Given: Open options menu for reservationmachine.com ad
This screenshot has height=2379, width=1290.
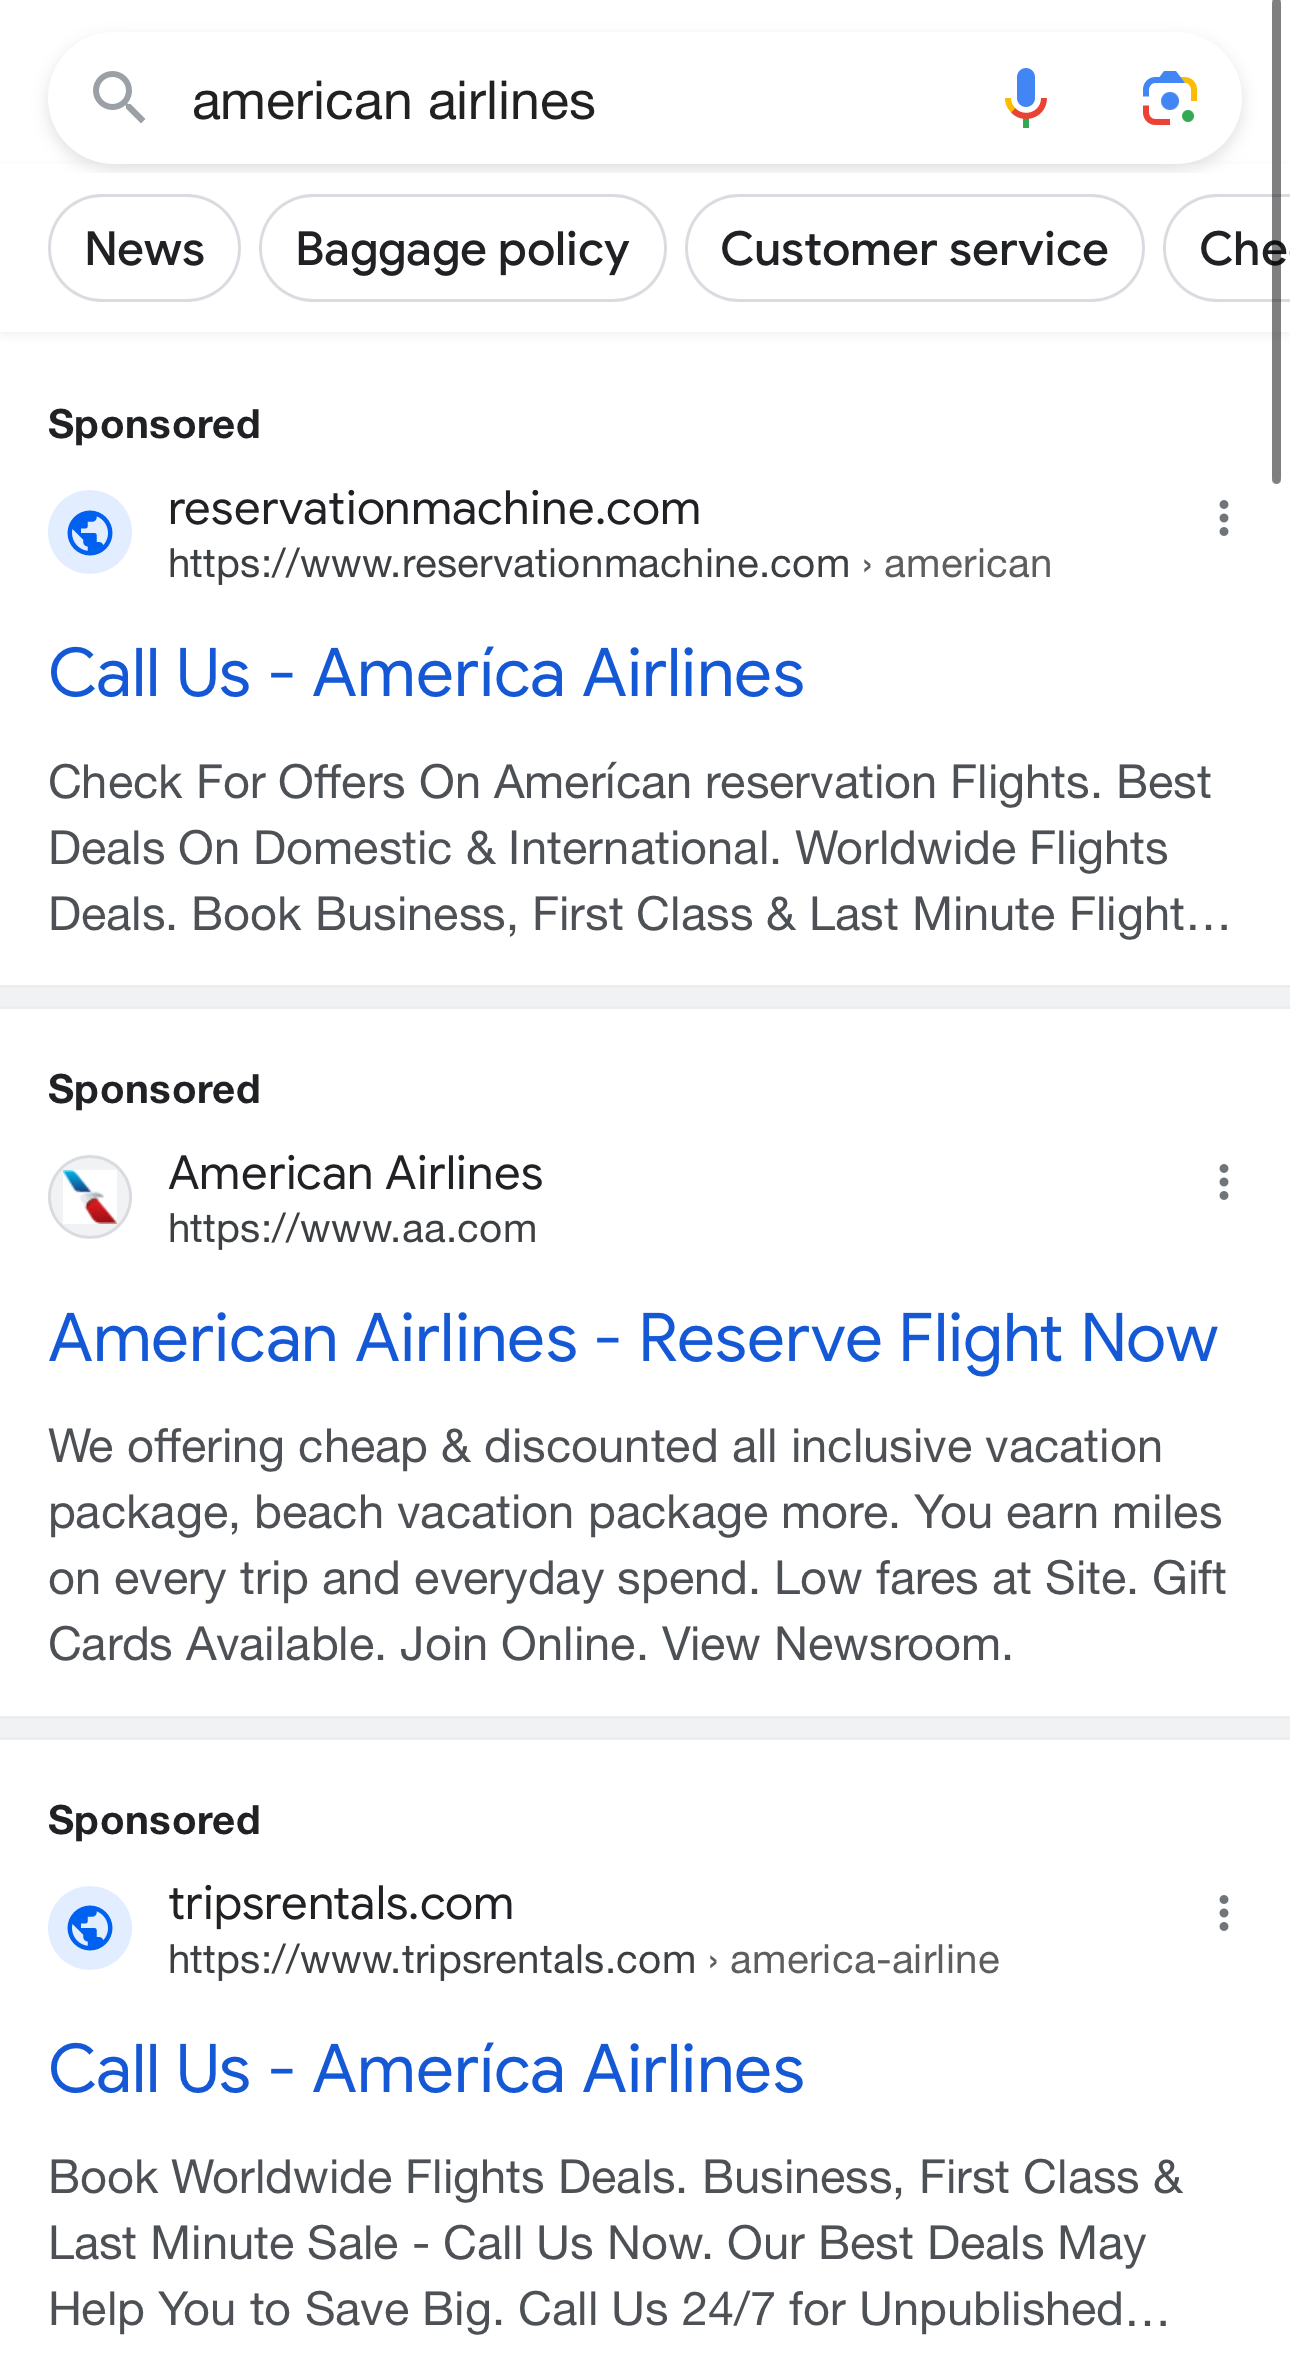Looking at the screenshot, I should pos(1223,518).
